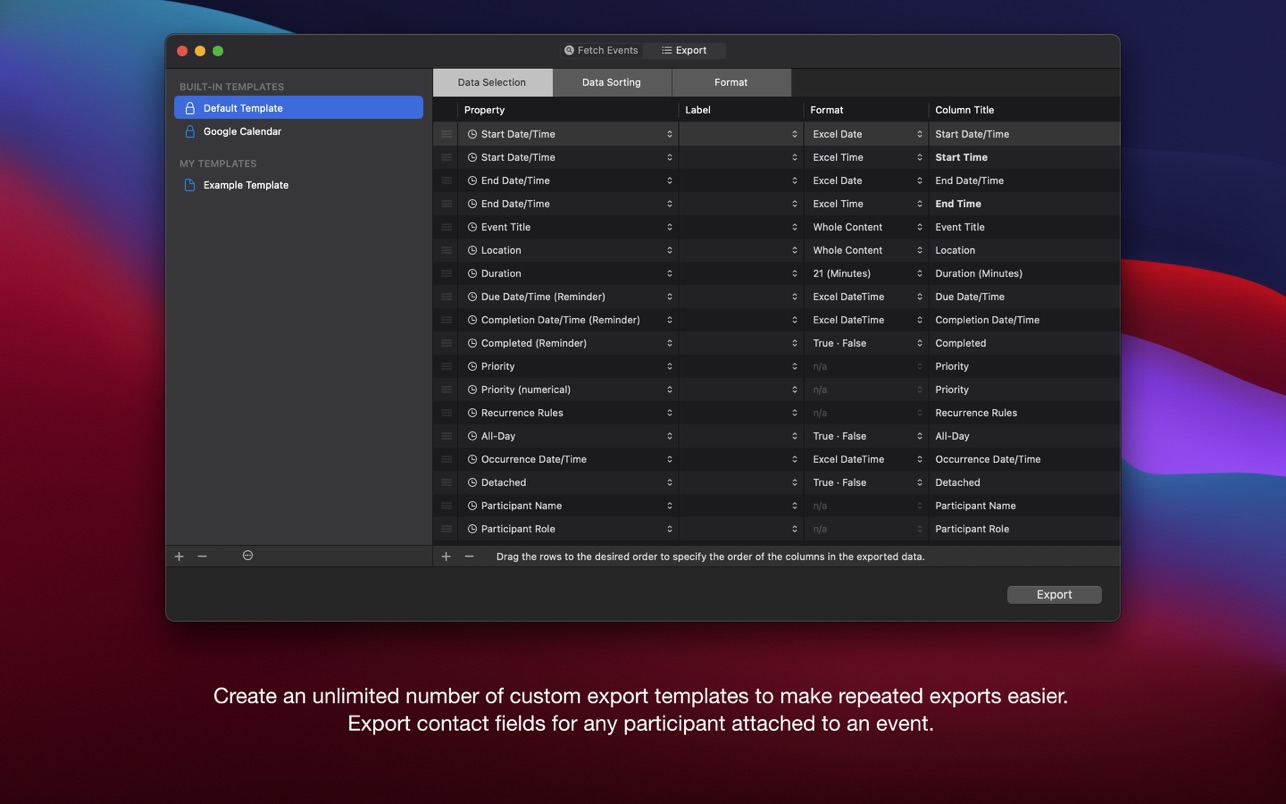Edit the bold 'End Time' column title
Screen dimensions: 1286x804
pyautogui.click(x=958, y=204)
